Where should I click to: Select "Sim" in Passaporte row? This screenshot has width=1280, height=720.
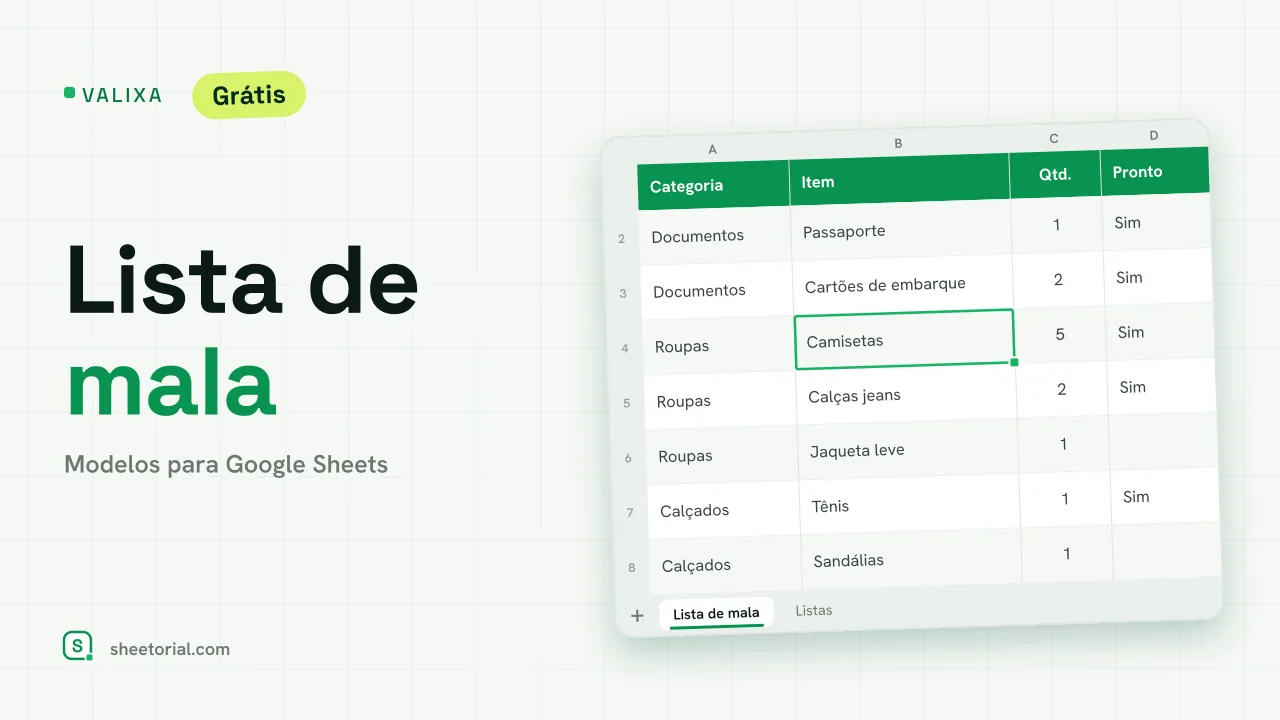point(1157,222)
